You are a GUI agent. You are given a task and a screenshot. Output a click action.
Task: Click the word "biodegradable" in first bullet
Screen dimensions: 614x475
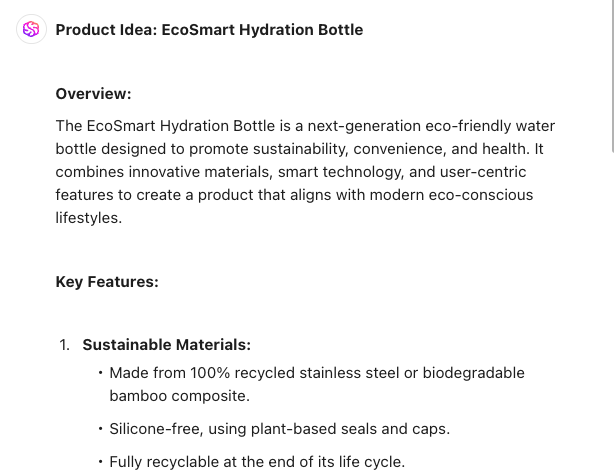coord(473,373)
